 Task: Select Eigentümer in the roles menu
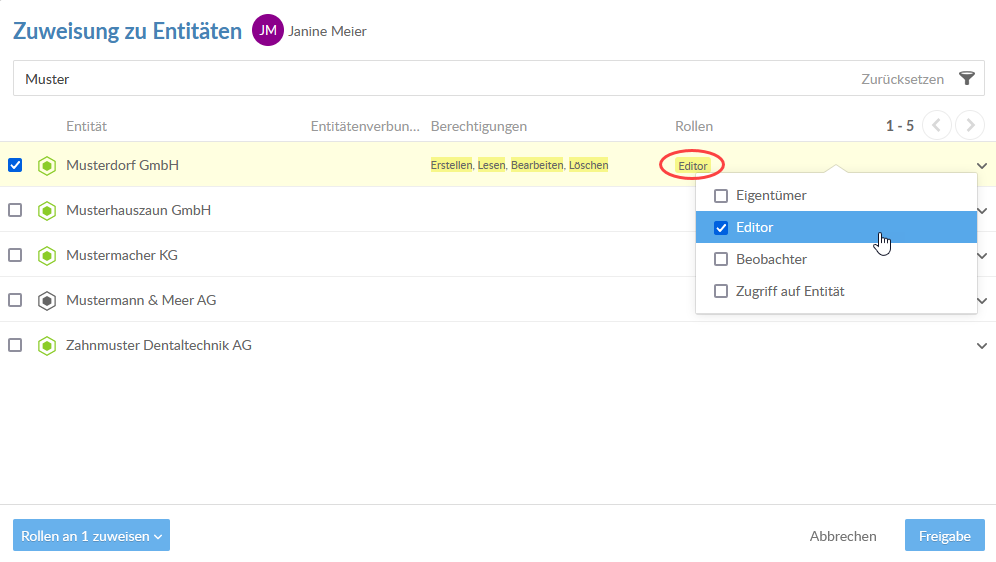pos(836,196)
